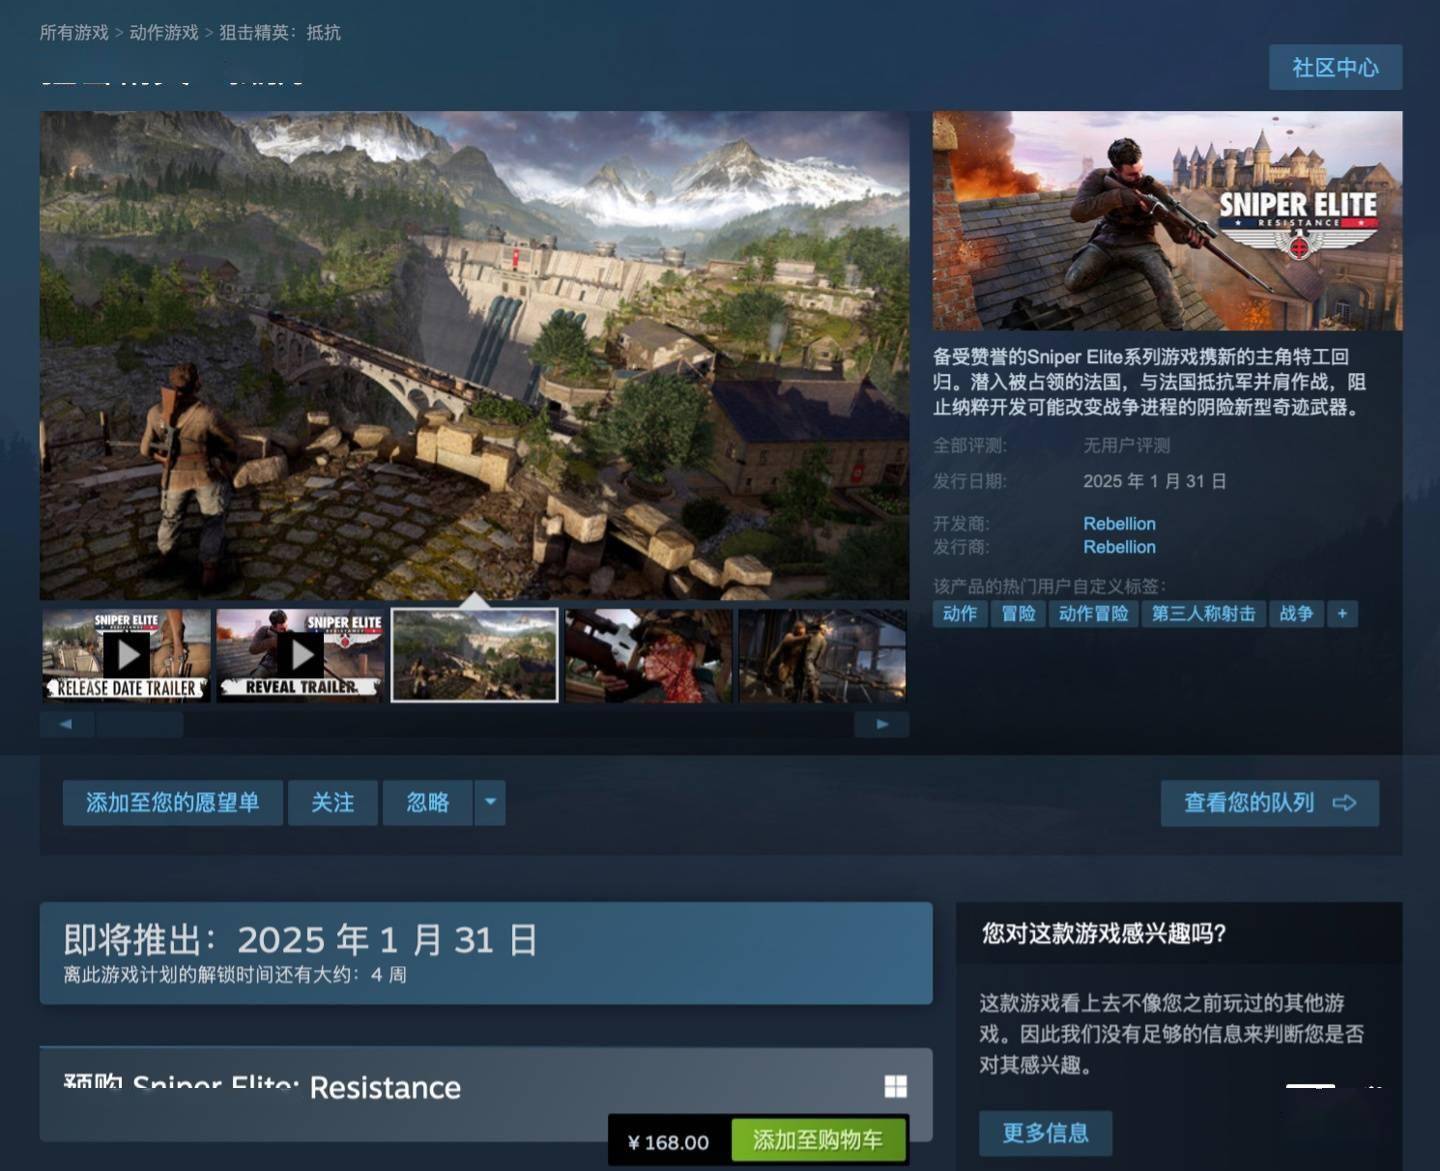Open 狙击精英：抵抗 breadcrumb link
The height and width of the screenshot is (1171, 1440).
tap(280, 32)
